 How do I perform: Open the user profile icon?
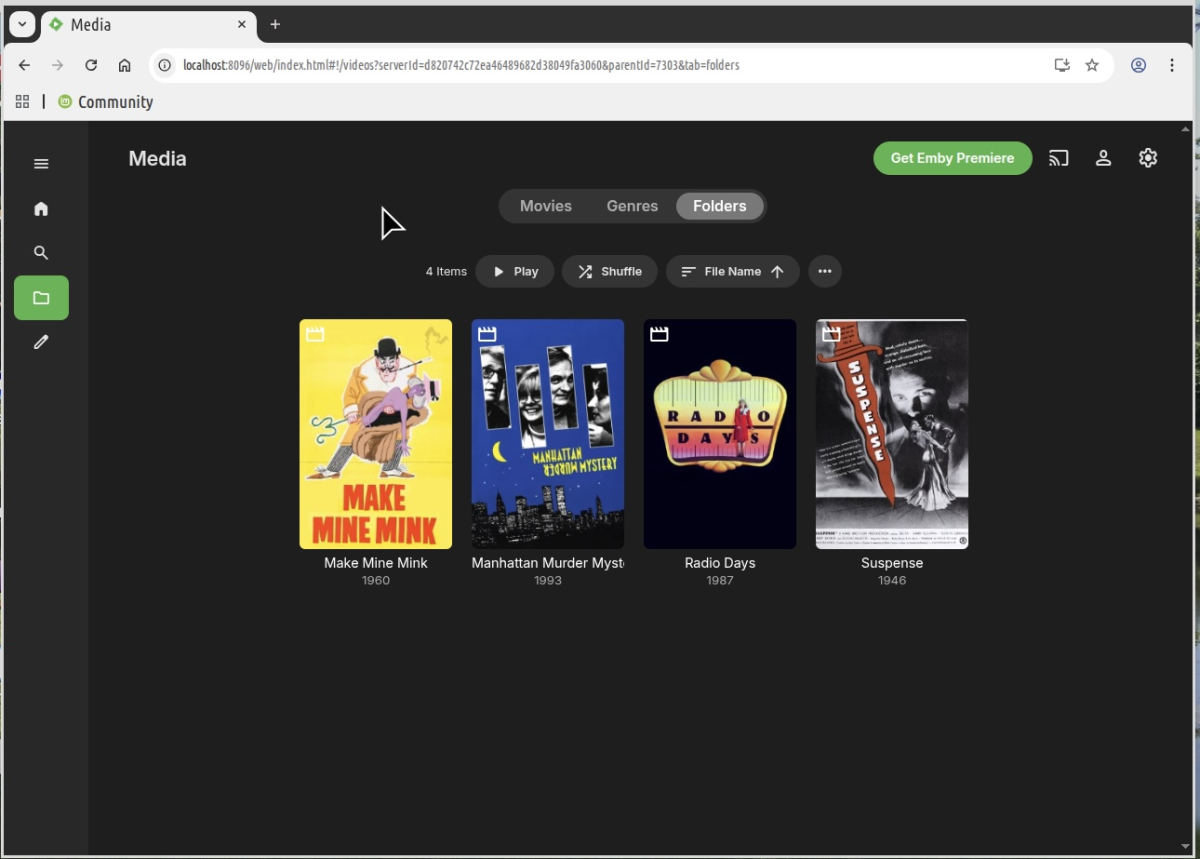click(x=1103, y=158)
